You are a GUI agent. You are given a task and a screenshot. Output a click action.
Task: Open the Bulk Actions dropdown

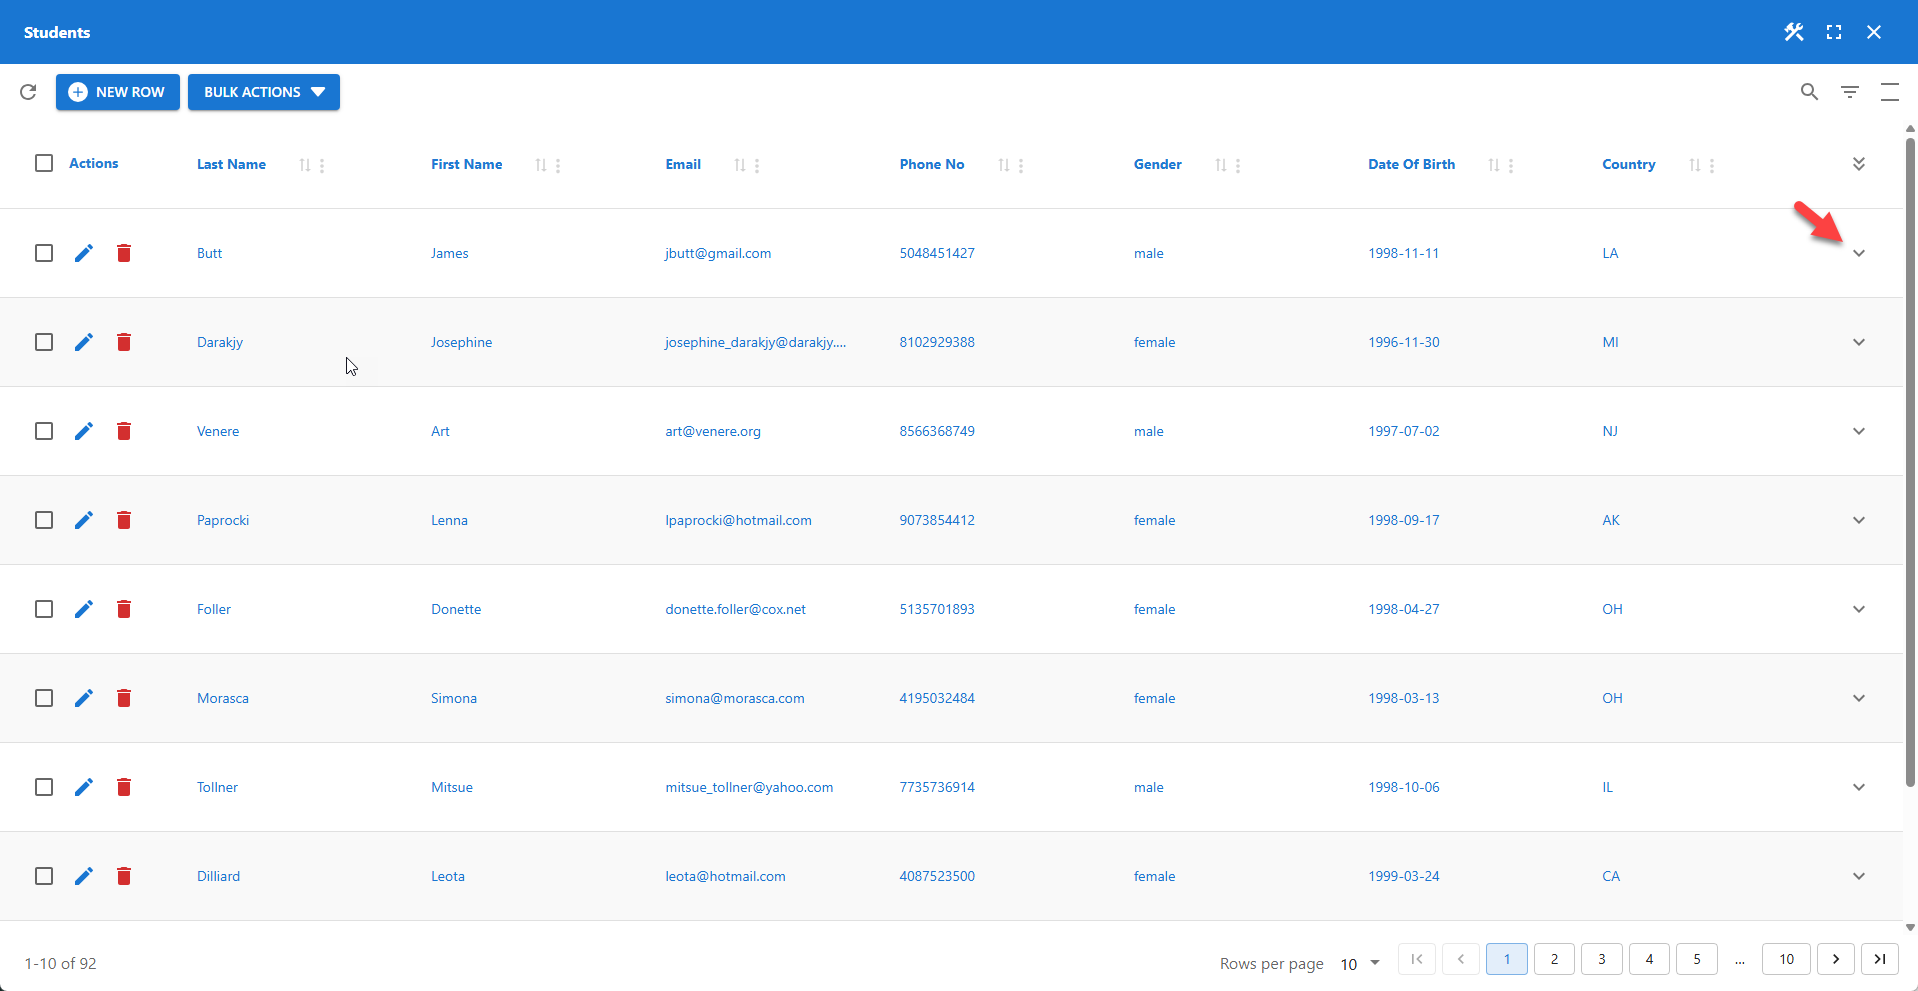tap(263, 92)
